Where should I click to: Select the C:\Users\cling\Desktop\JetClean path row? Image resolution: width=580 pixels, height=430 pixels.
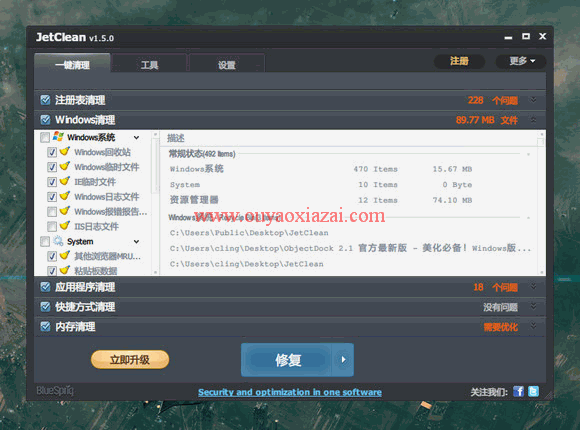point(247,264)
